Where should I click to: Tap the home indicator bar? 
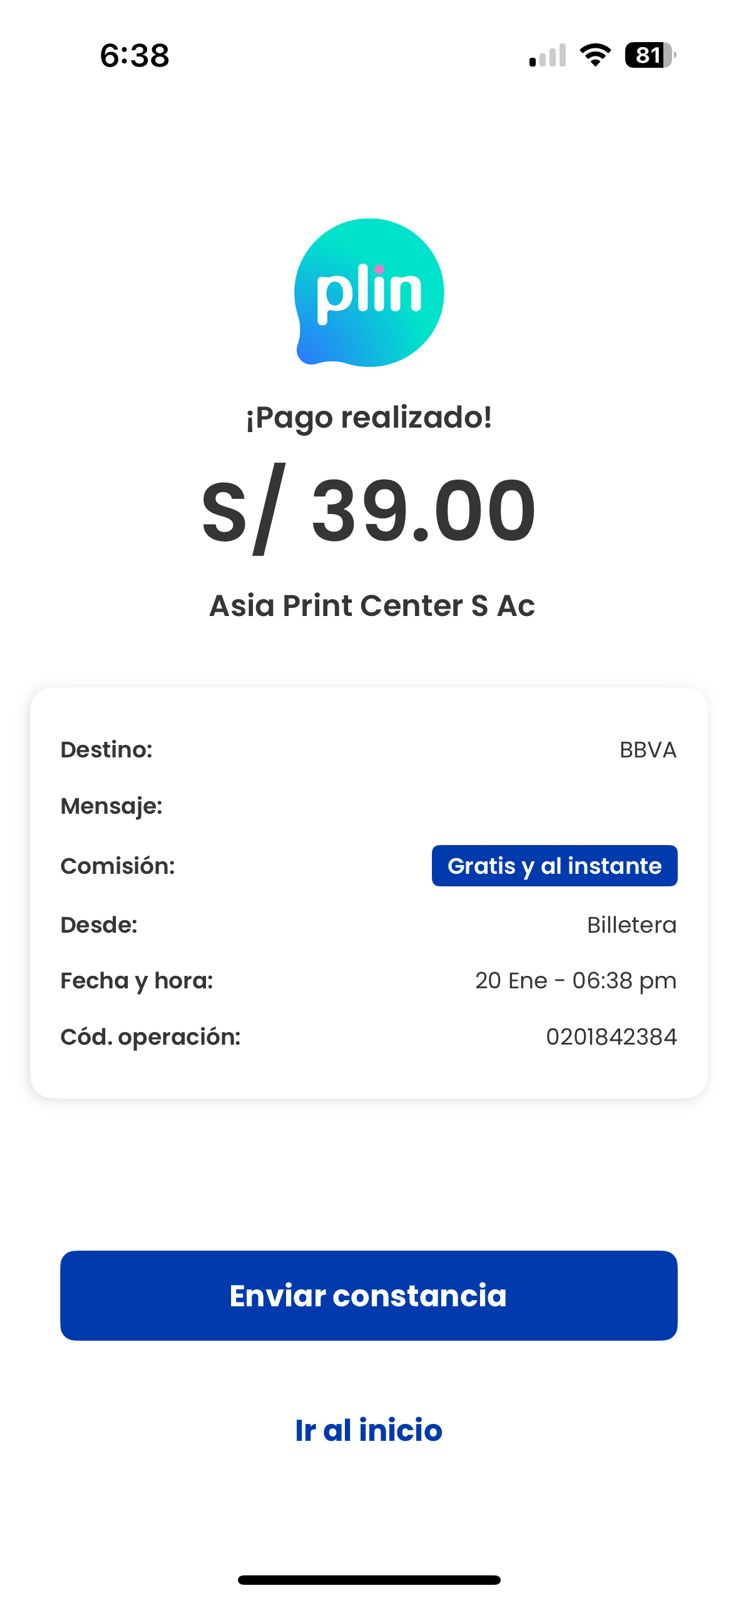(369, 1580)
